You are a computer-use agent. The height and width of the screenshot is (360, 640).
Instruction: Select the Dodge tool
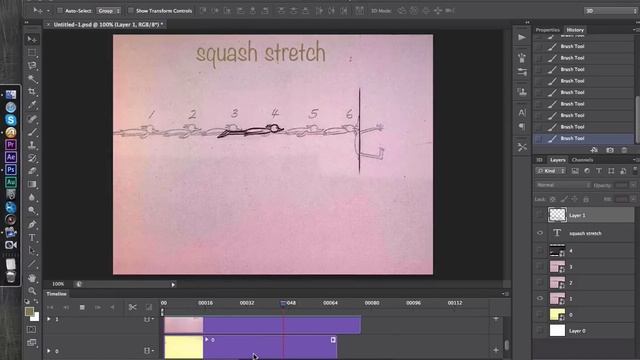click(x=32, y=210)
